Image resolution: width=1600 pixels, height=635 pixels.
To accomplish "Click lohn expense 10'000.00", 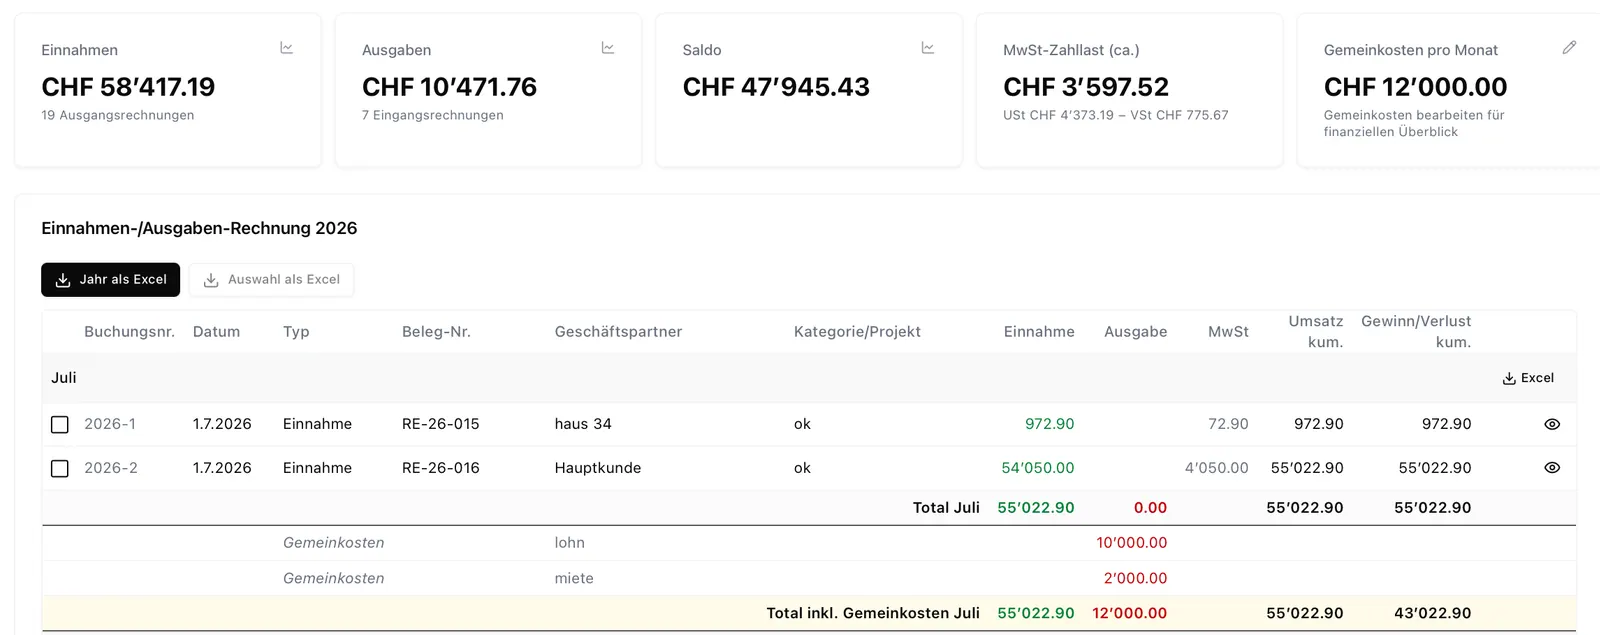I will point(1132,543).
